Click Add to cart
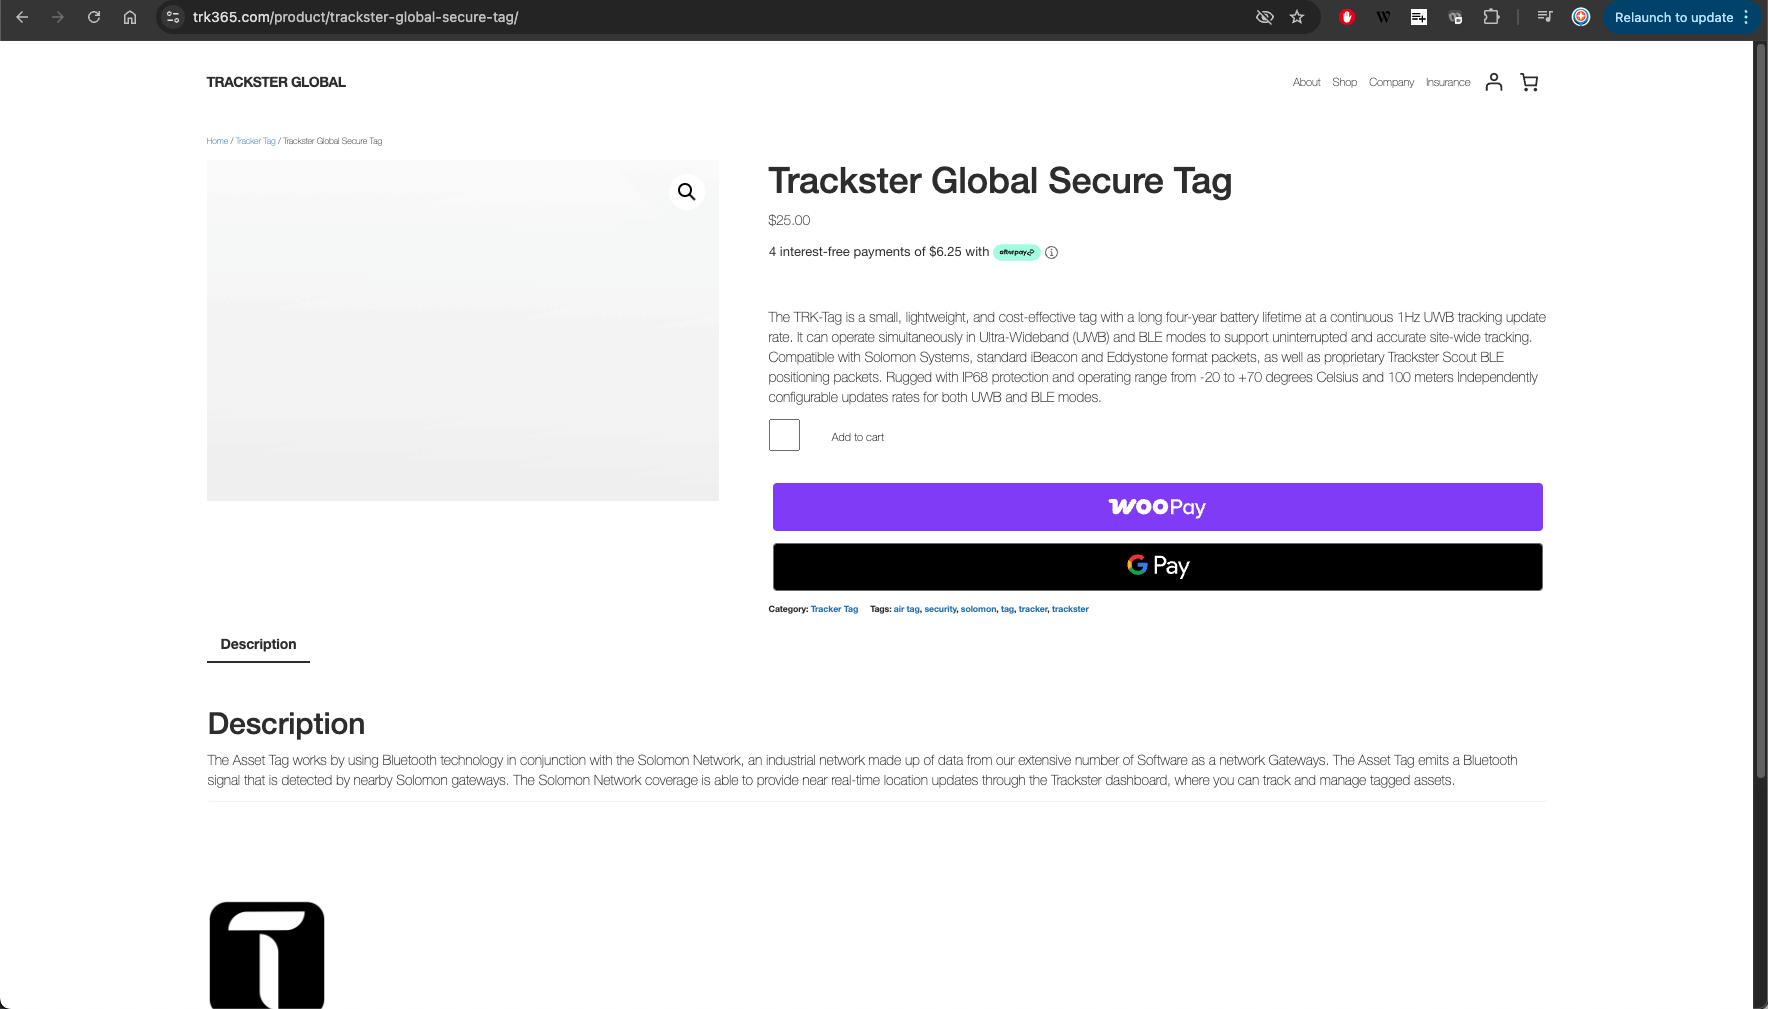The image size is (1768, 1009). pyautogui.click(x=857, y=437)
